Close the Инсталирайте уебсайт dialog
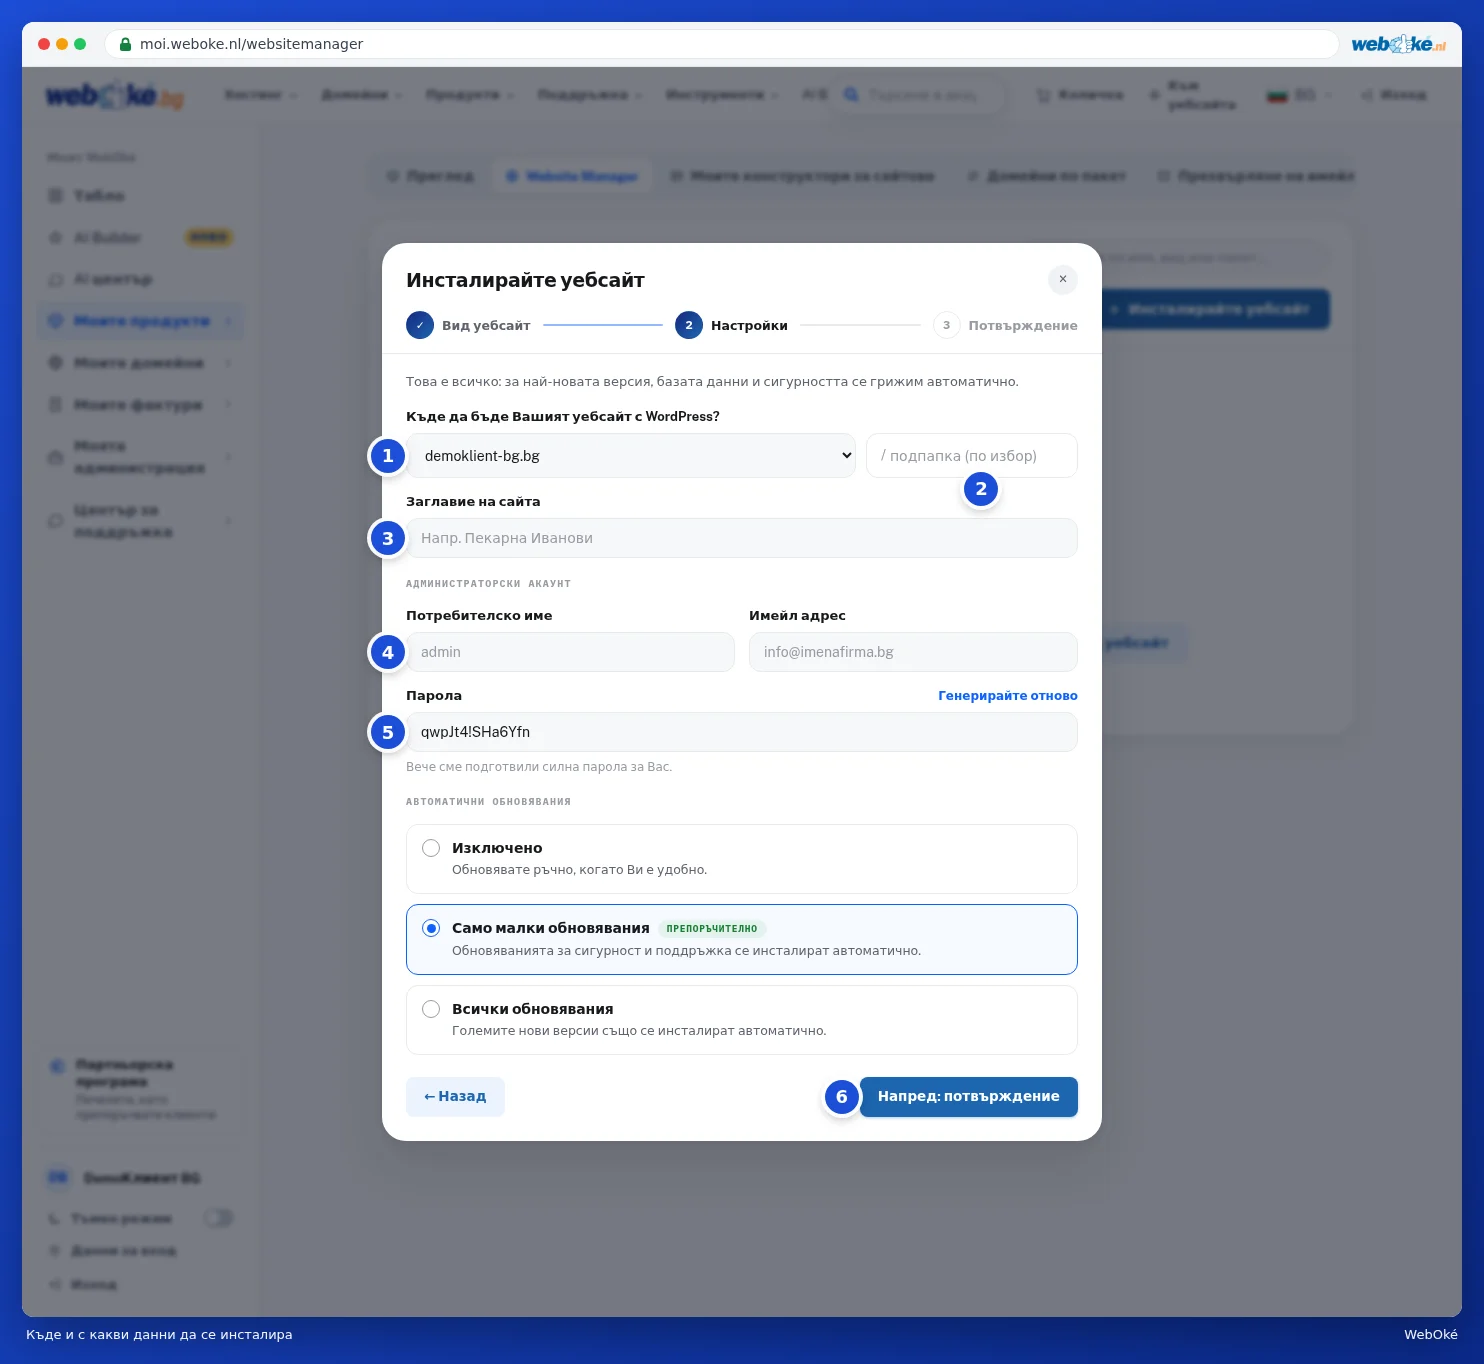The height and width of the screenshot is (1364, 1484). [x=1062, y=279]
